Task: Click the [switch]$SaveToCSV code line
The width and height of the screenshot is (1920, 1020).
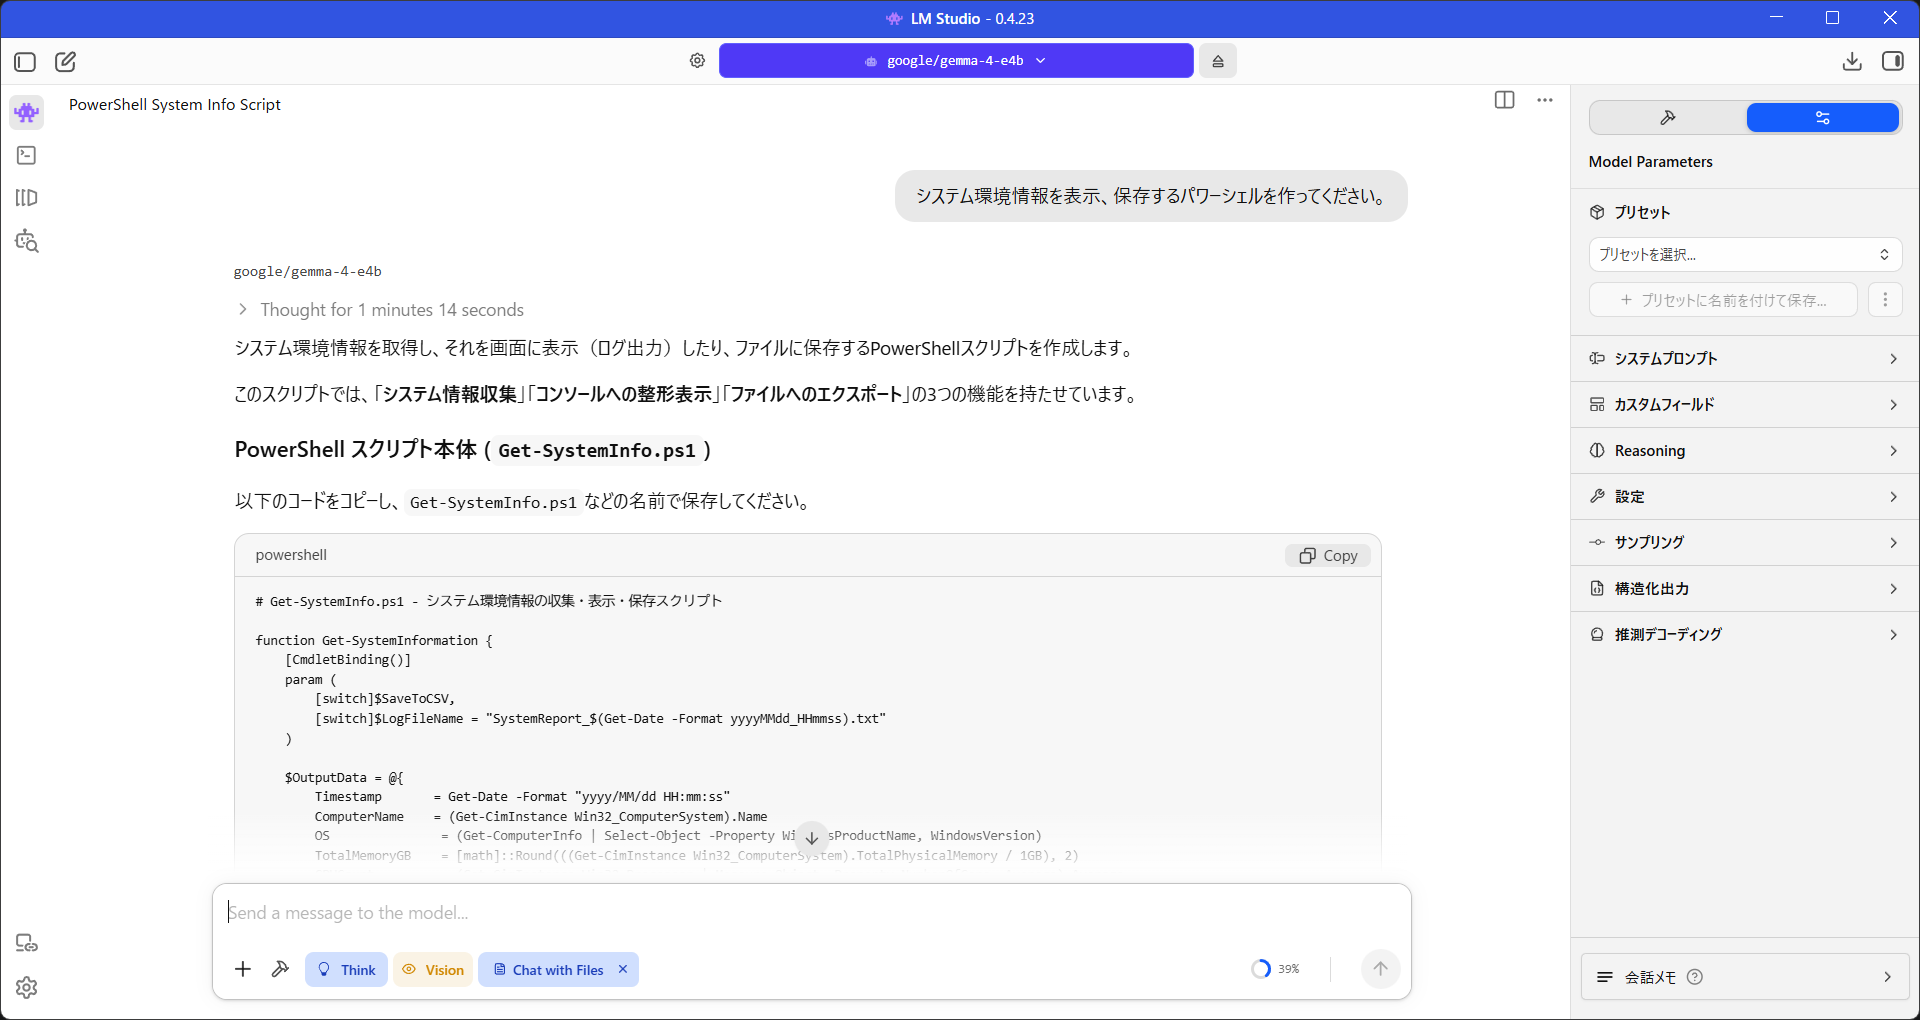Action: coord(385,699)
